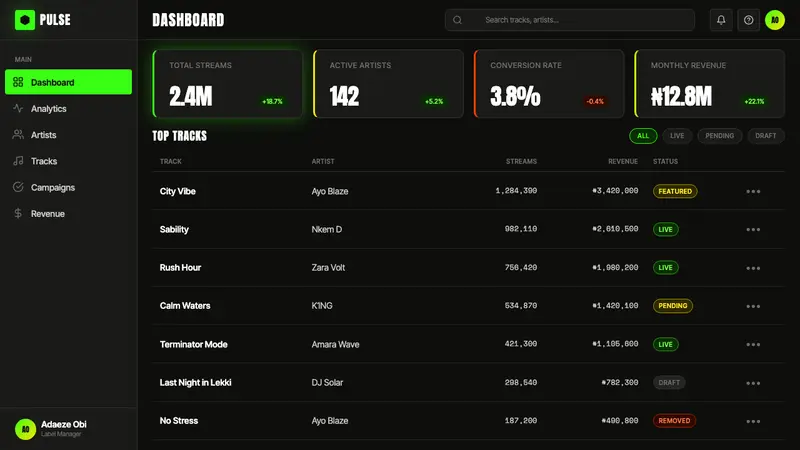Open Artists from the sidebar
Viewport: 800px width, 450px height.
(68, 135)
